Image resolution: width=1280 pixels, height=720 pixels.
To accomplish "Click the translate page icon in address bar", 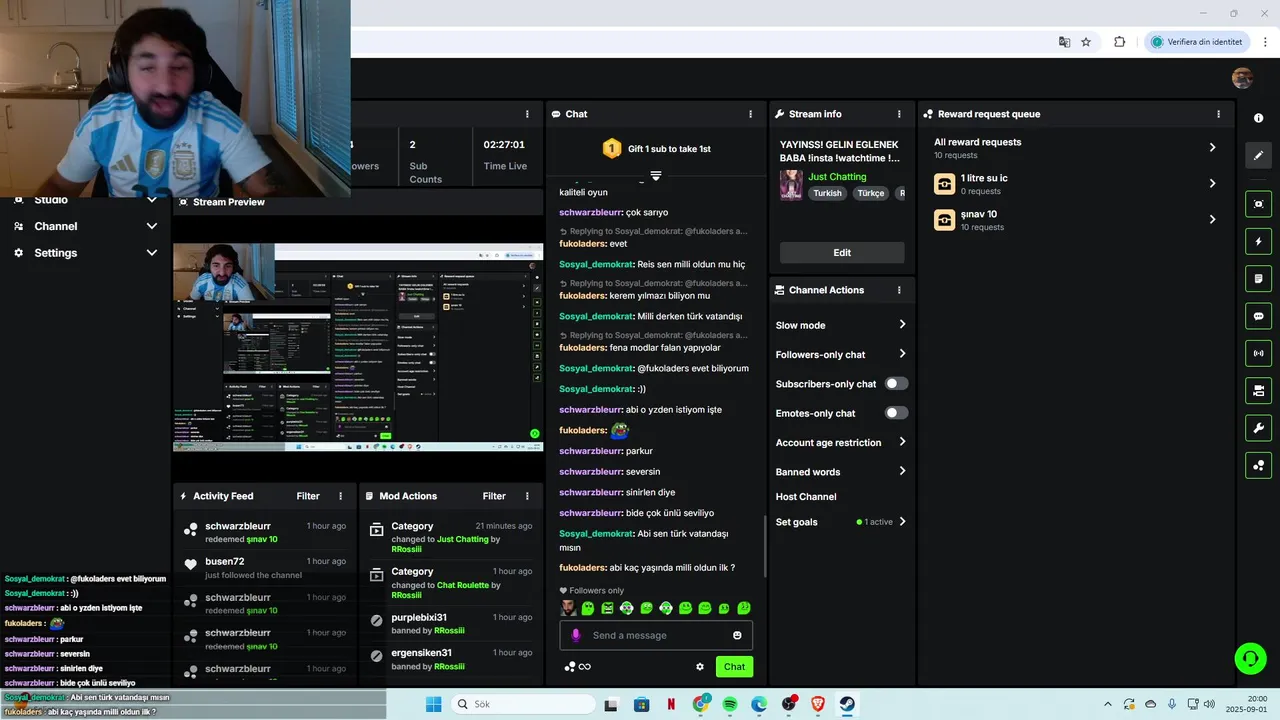I will (x=1064, y=42).
